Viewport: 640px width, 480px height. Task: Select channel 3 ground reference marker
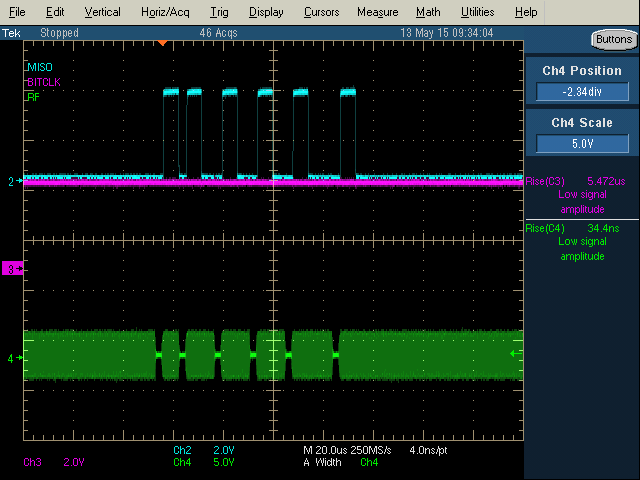pos(13,269)
